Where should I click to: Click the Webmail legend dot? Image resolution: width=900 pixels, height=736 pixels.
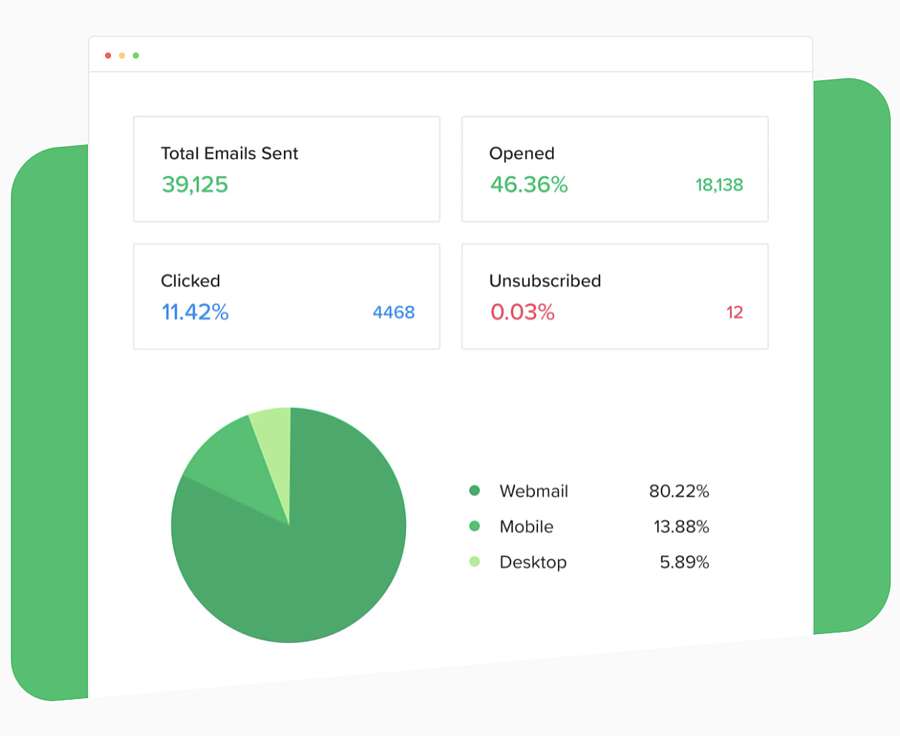(x=474, y=491)
